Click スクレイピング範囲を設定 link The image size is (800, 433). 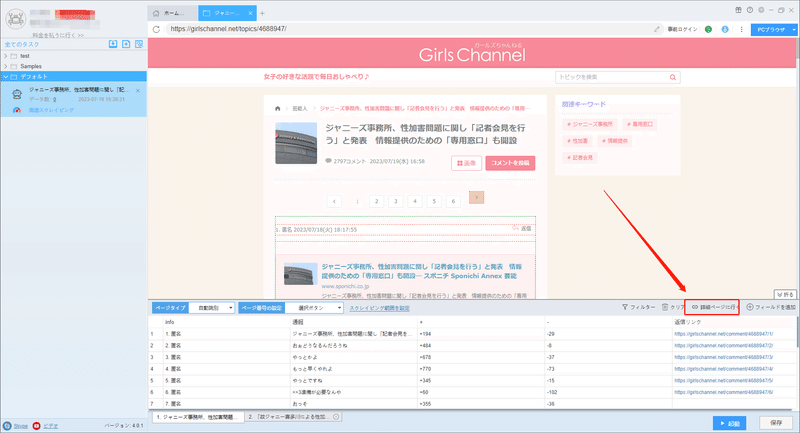point(380,308)
